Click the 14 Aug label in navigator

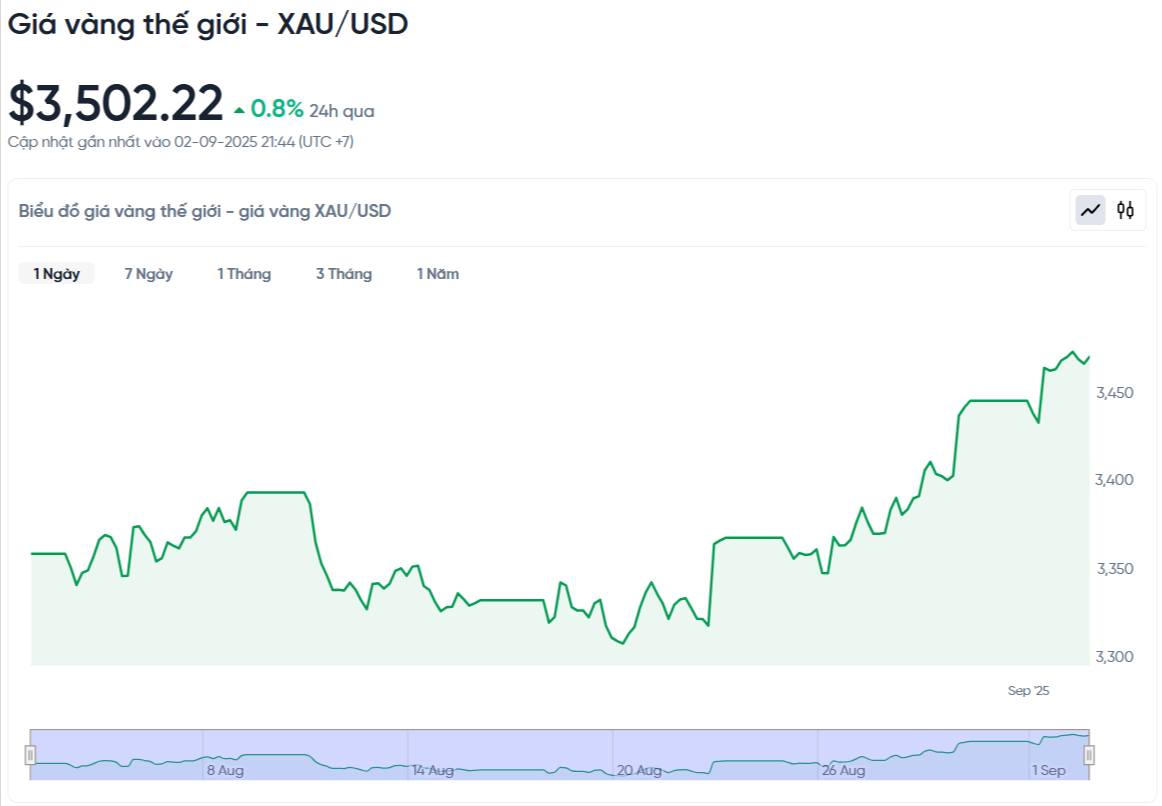coord(433,770)
